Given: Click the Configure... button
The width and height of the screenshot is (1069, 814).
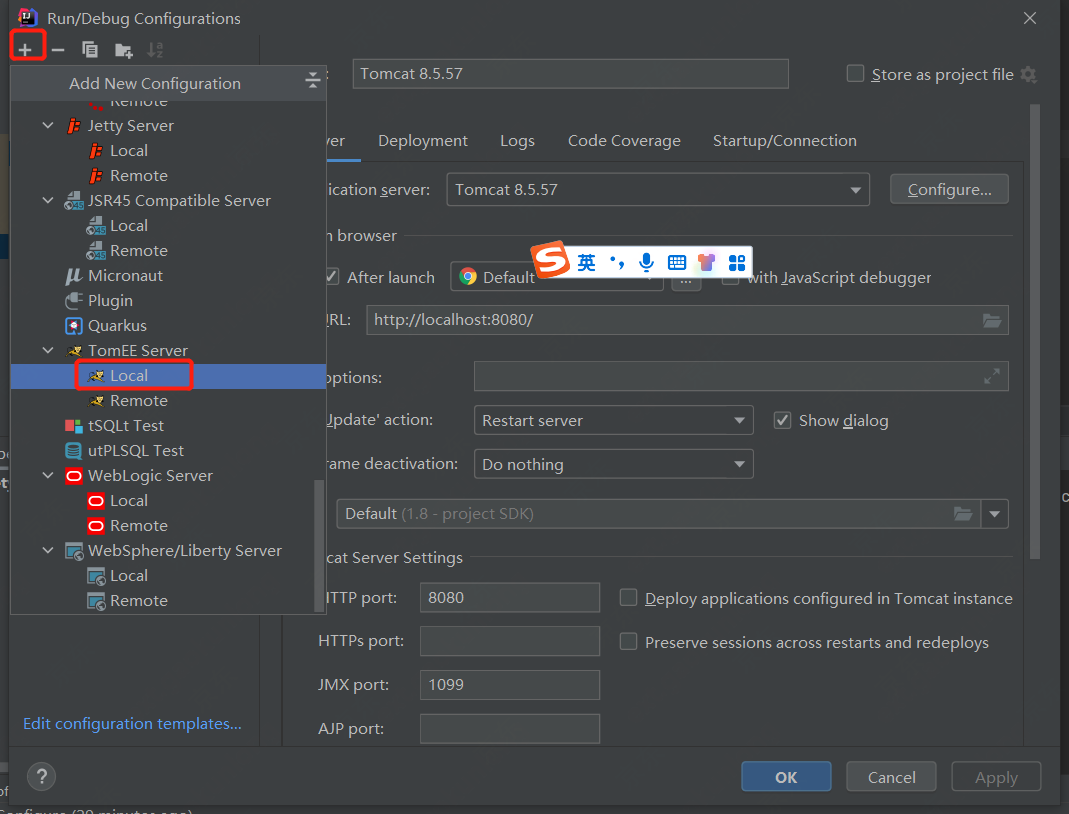Looking at the screenshot, I should pyautogui.click(x=949, y=190).
